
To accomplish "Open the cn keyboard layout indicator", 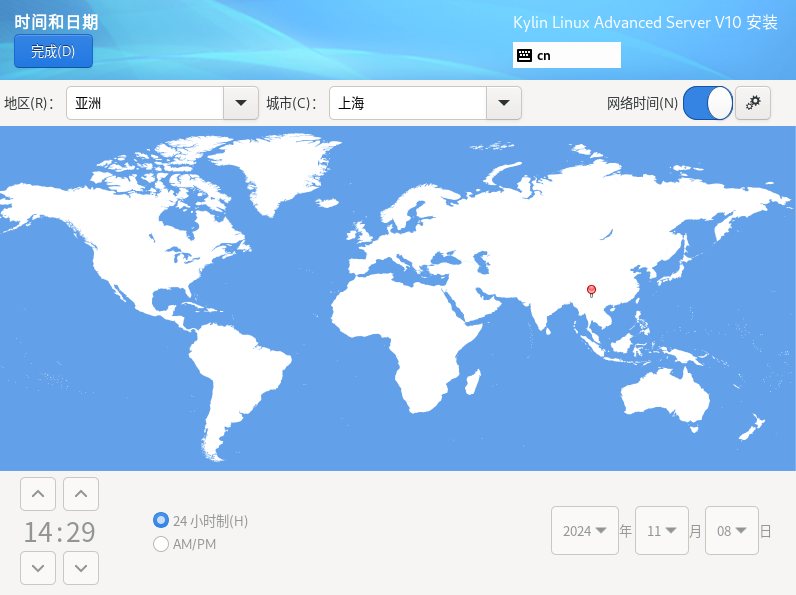I will 567,55.
